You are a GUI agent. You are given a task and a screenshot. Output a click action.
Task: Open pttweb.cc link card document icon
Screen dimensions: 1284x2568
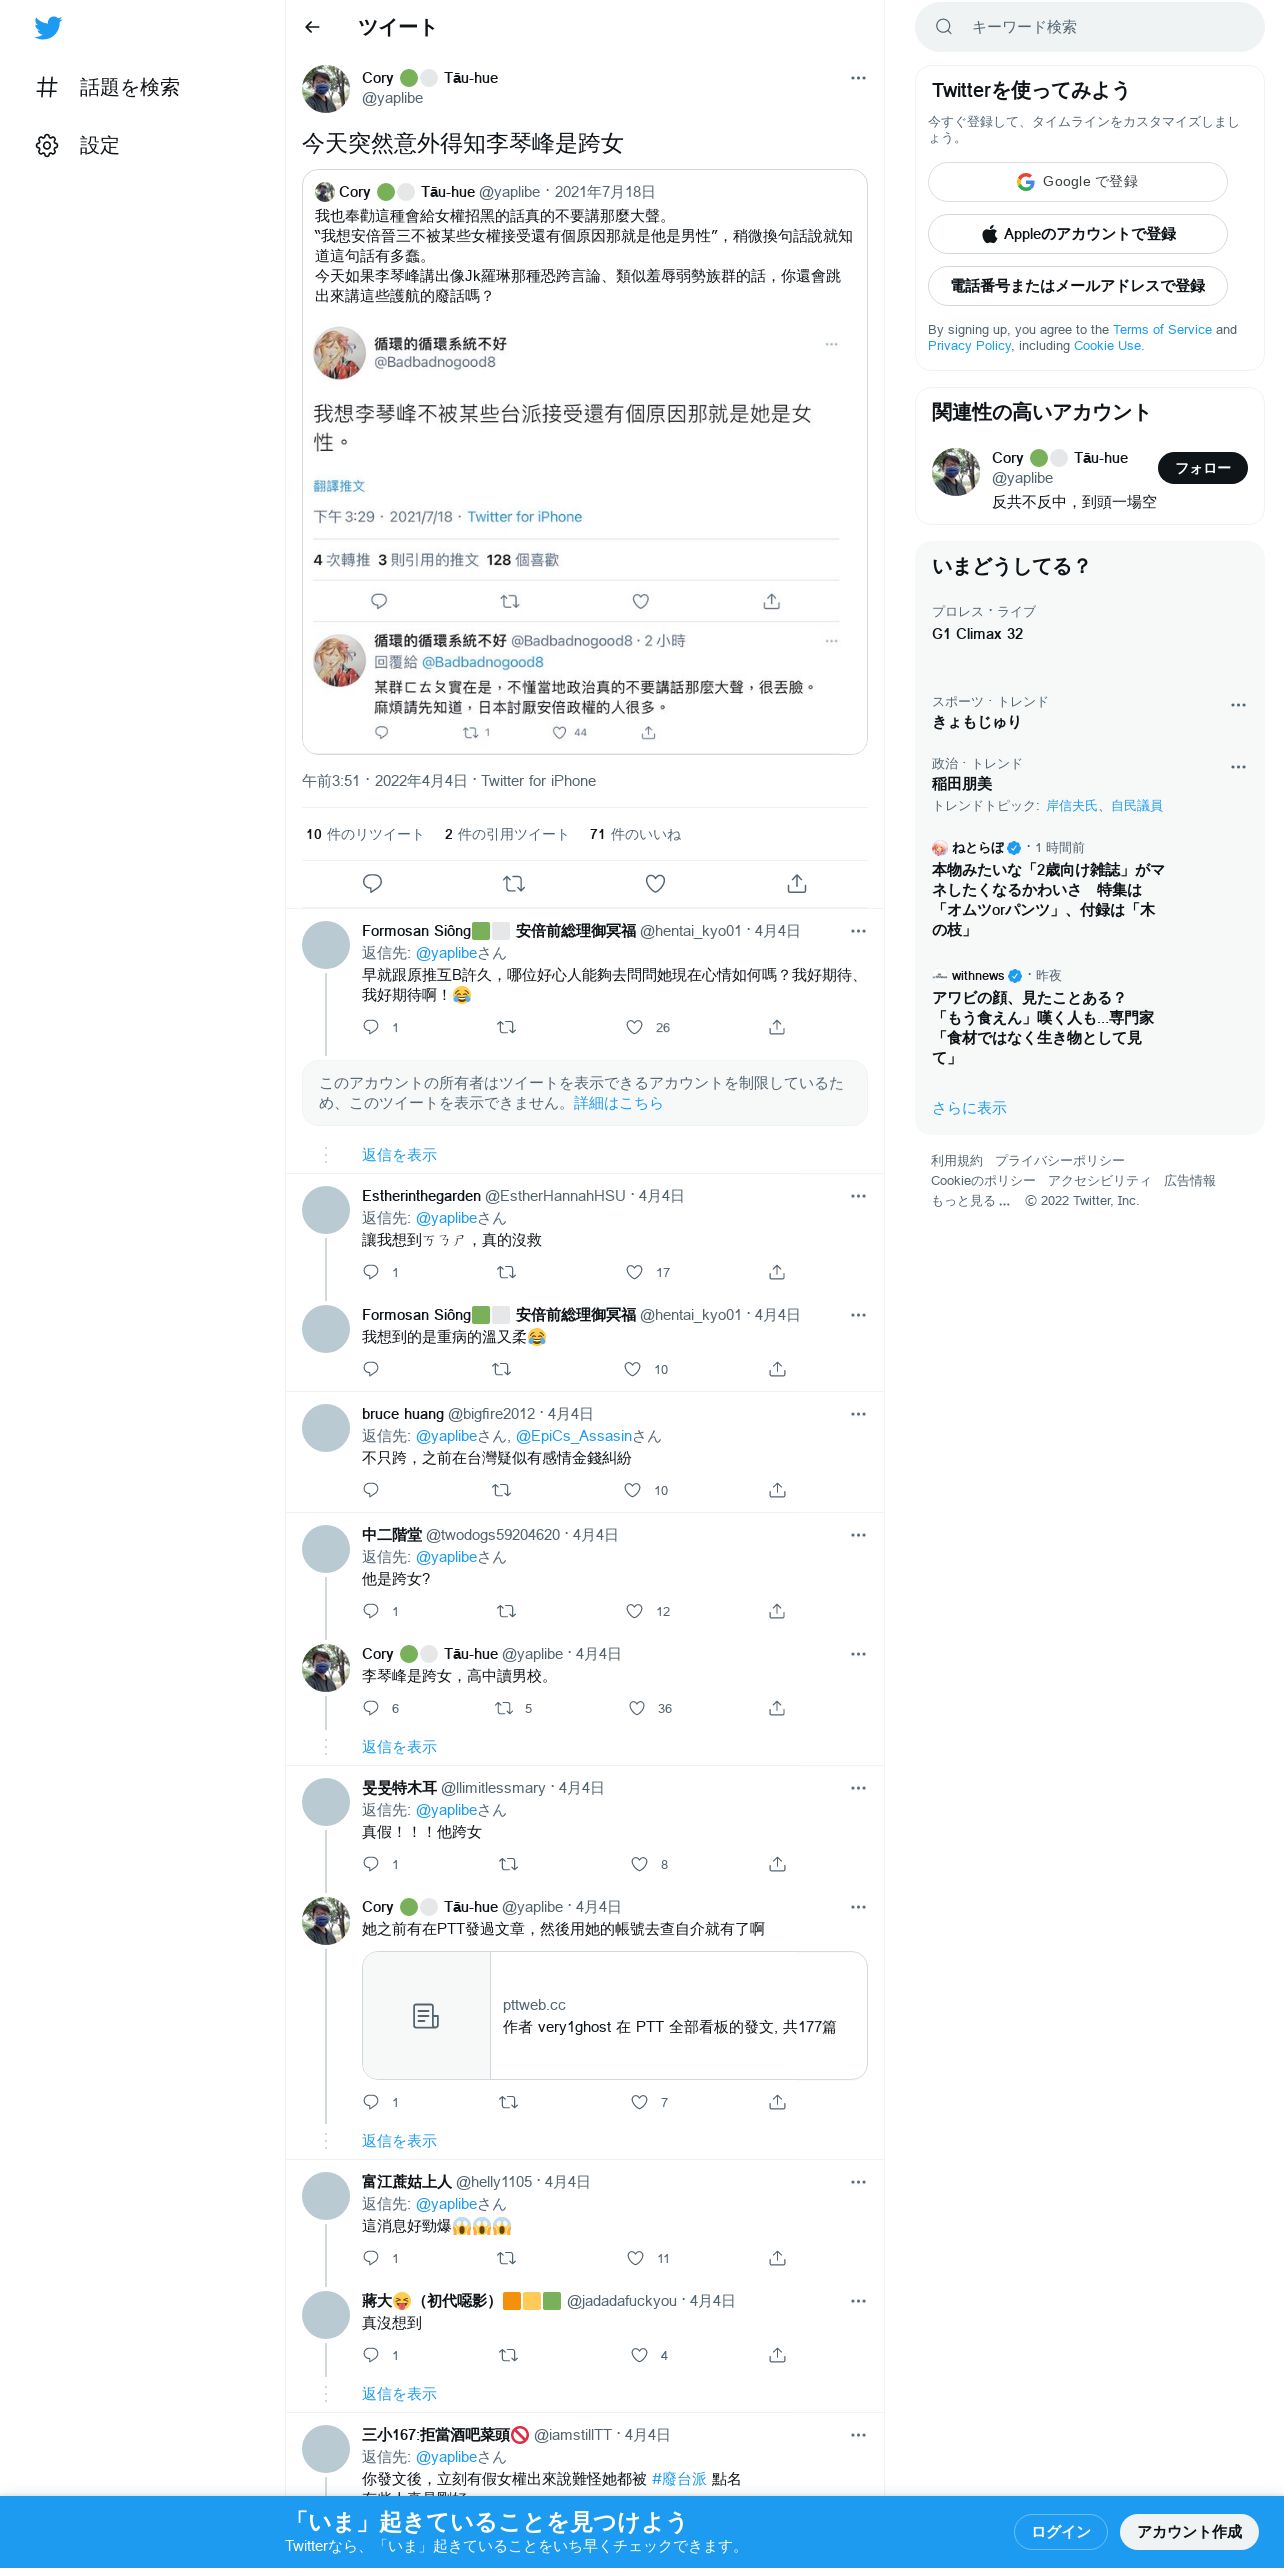pyautogui.click(x=426, y=2016)
